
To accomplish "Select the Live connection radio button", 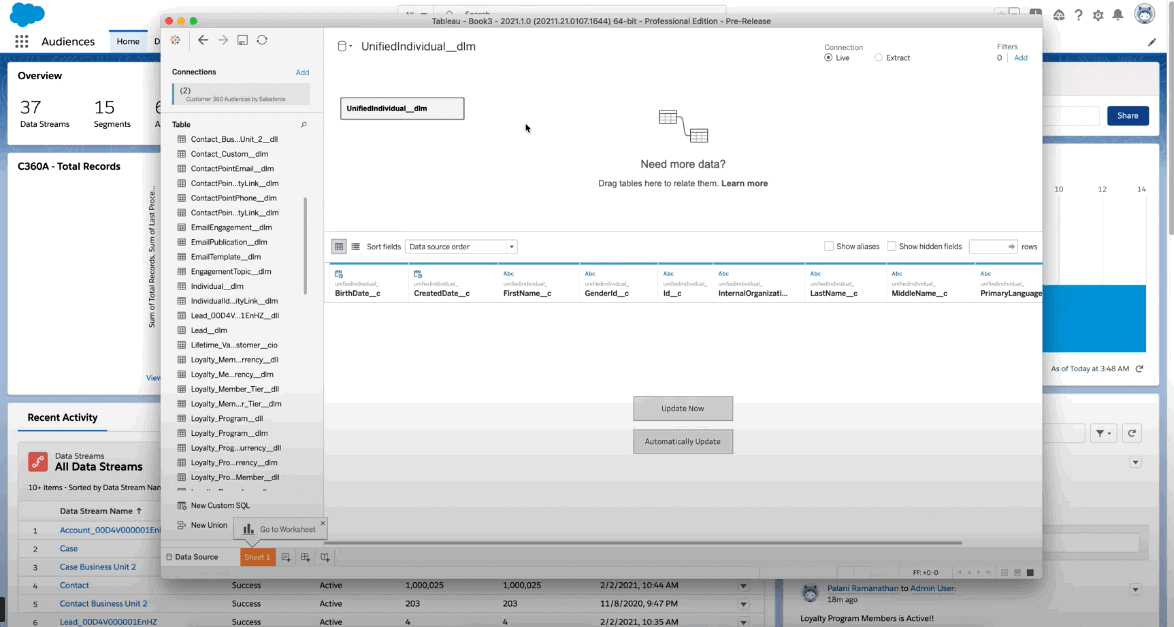I will (x=828, y=58).
